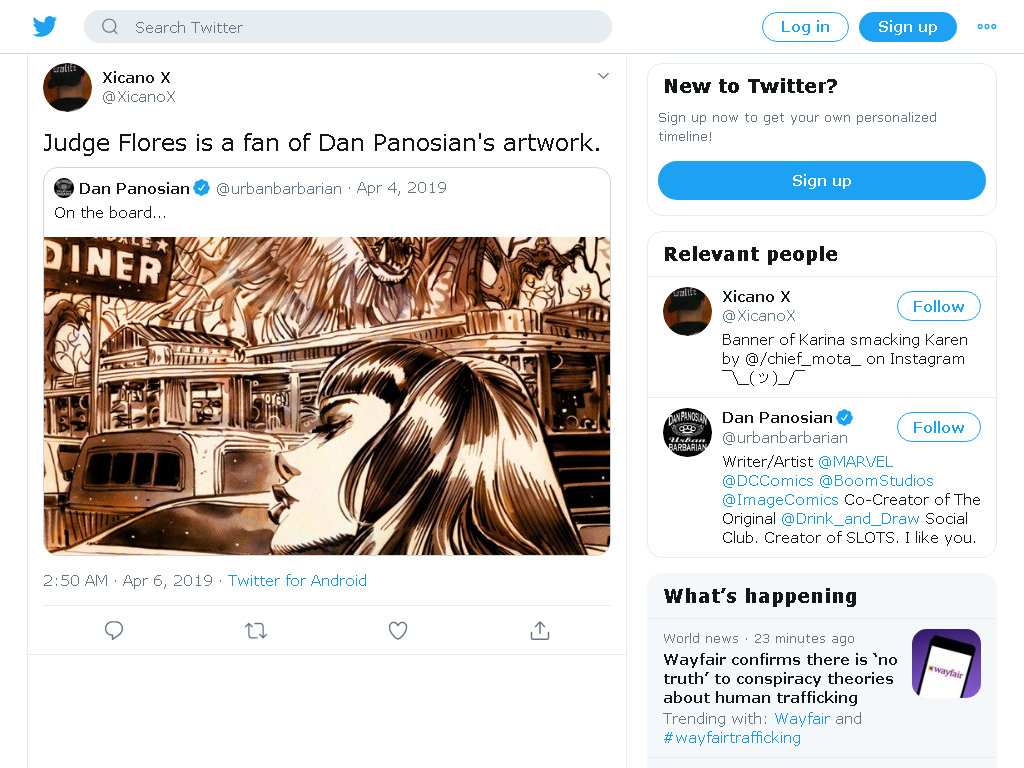Follow Xicano X in Relevant people

(x=938, y=306)
